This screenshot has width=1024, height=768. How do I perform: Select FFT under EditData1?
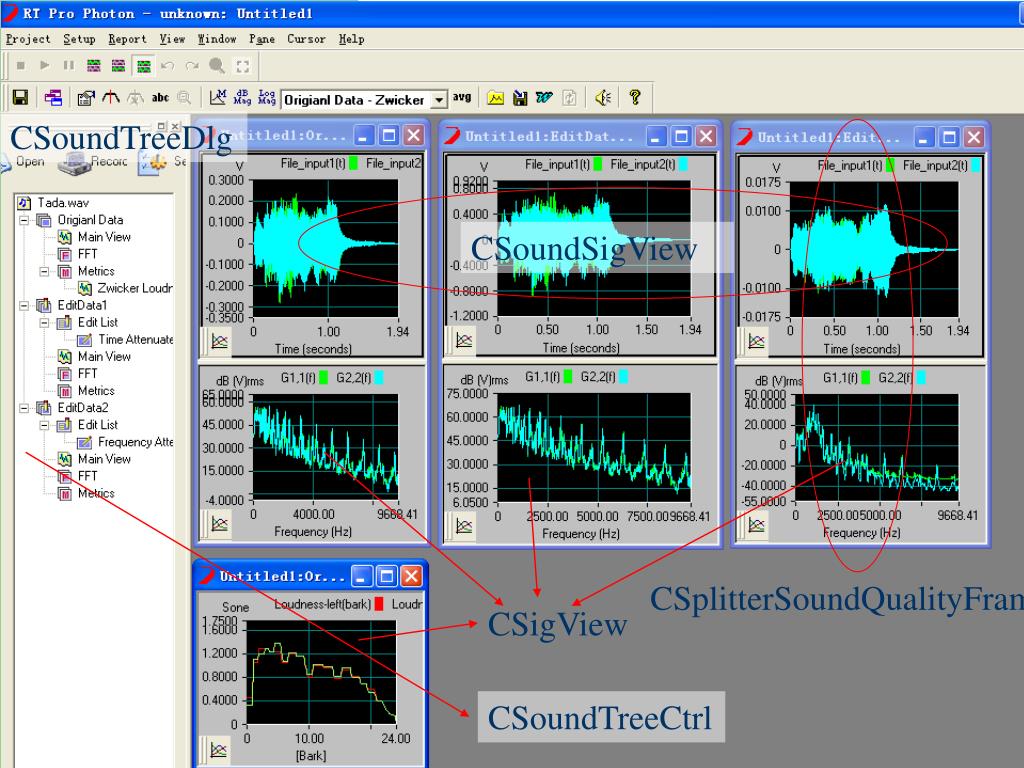pos(88,374)
